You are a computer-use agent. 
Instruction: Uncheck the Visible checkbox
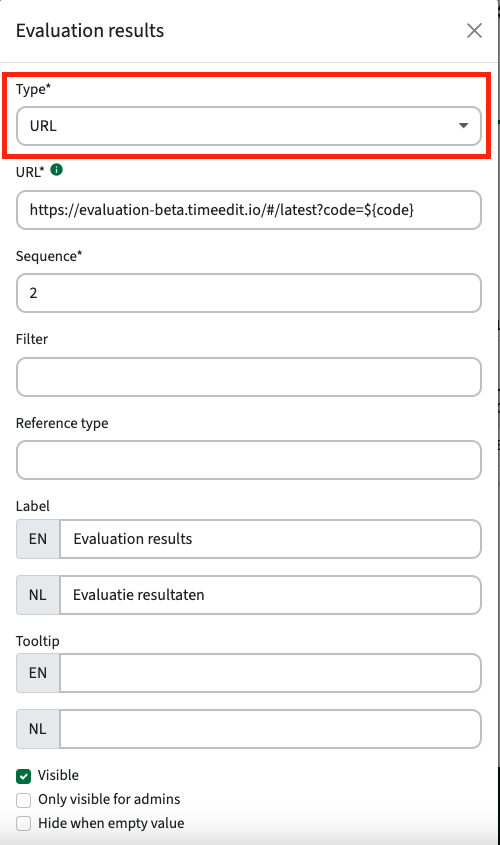click(24, 776)
